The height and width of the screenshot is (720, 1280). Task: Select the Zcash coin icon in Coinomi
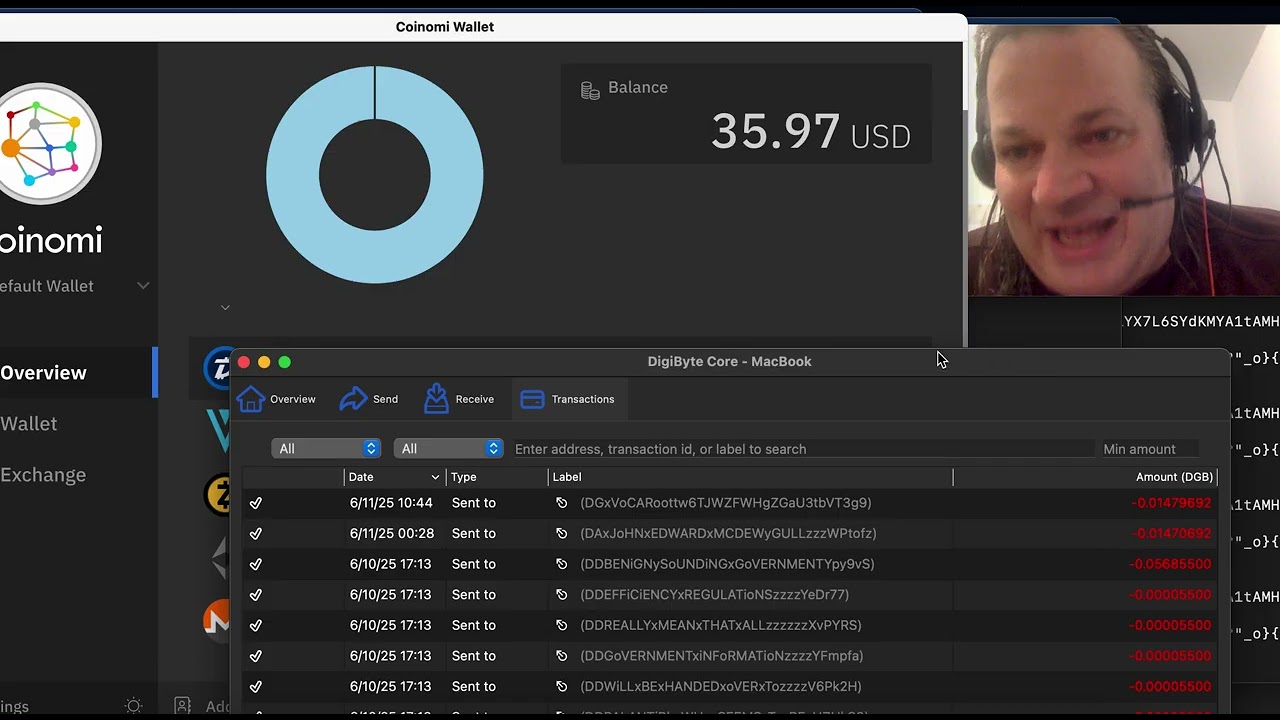click(217, 495)
